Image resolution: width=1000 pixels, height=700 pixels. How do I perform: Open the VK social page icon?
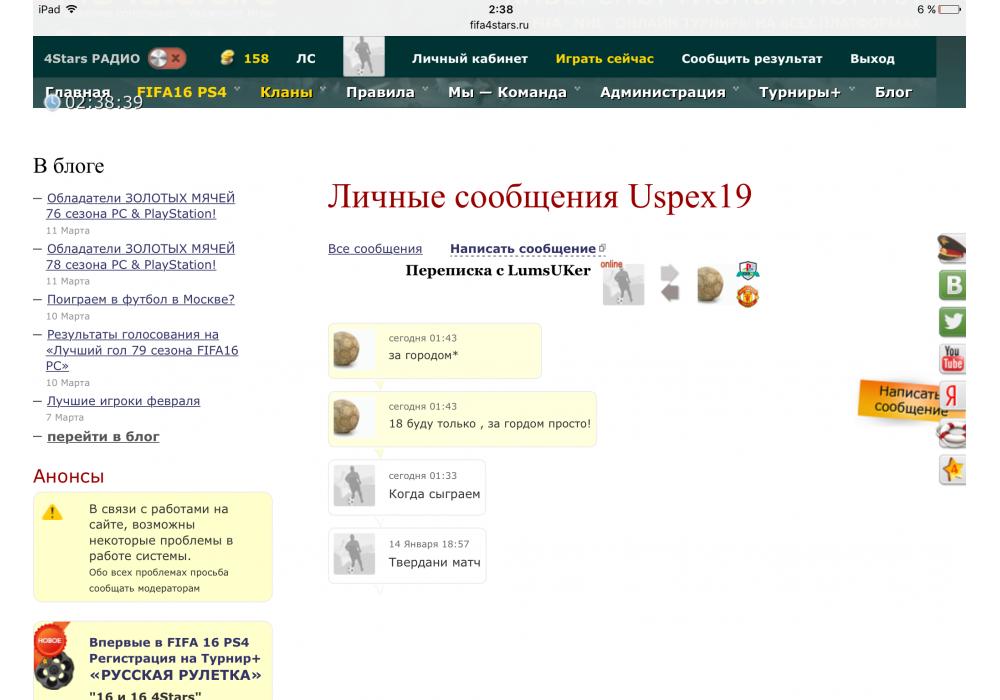(953, 285)
